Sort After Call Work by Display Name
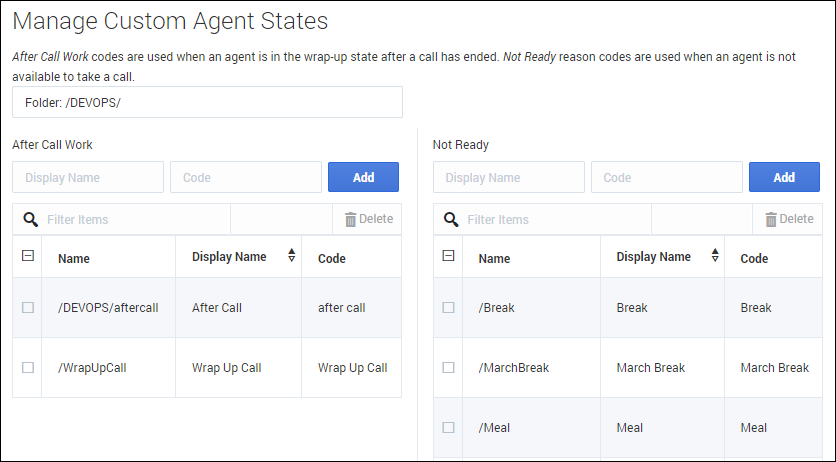The width and height of the screenshot is (836, 462). click(x=292, y=256)
